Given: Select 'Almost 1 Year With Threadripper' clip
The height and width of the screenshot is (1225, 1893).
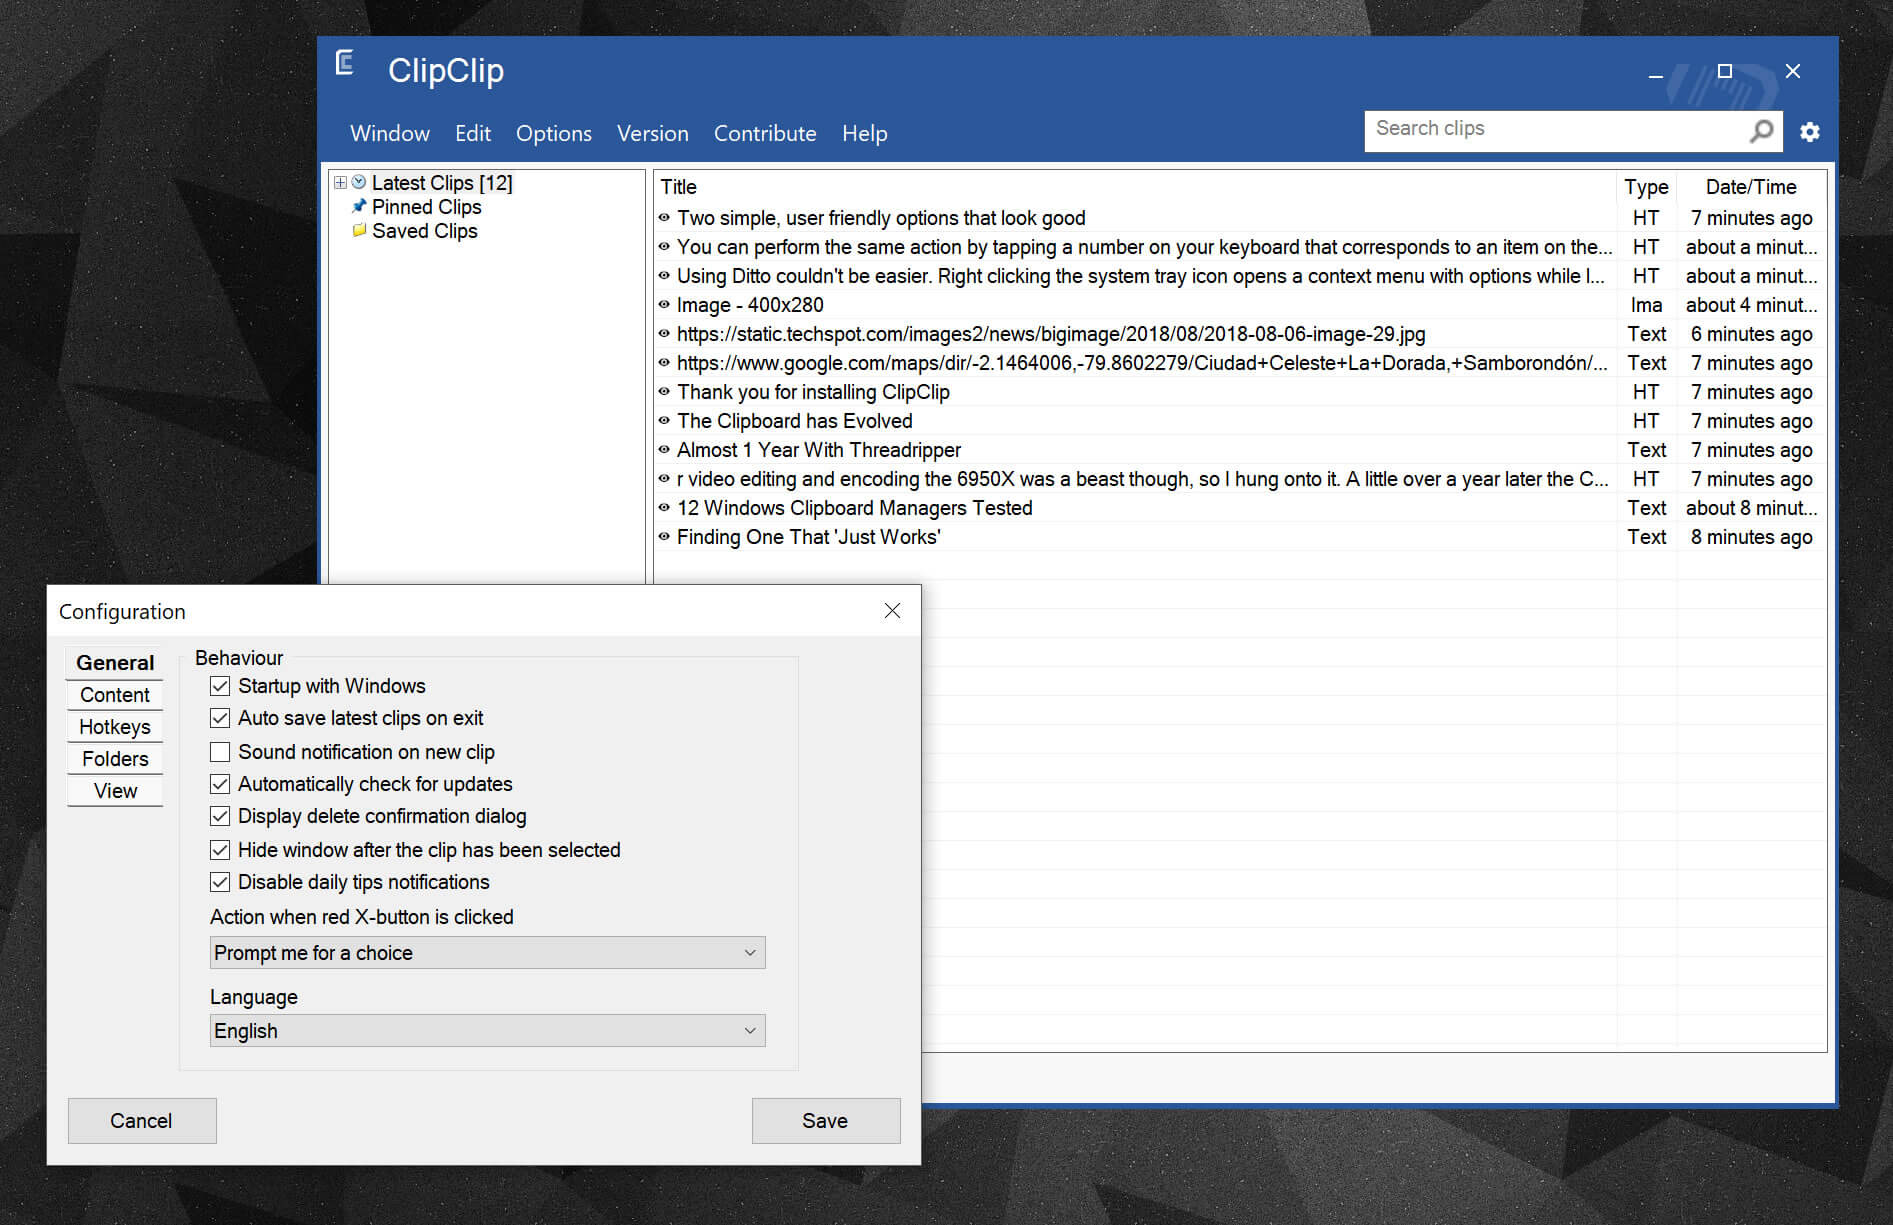Looking at the screenshot, I should [819, 450].
